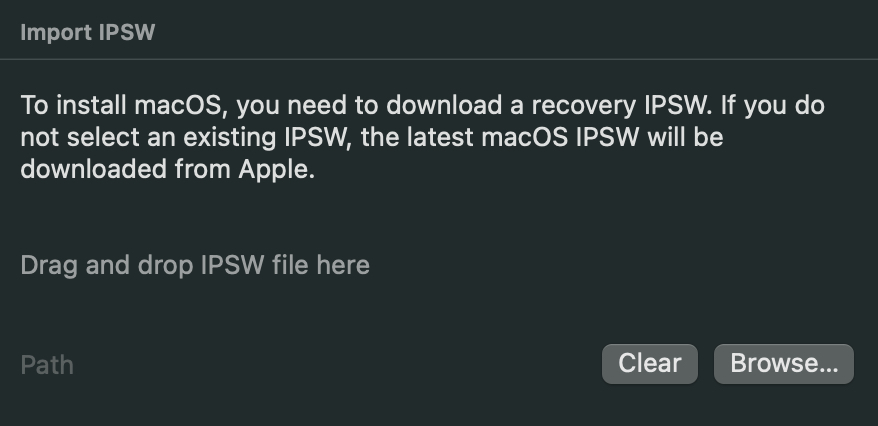Click the Clear button
The height and width of the screenshot is (426, 878).
[x=650, y=364]
